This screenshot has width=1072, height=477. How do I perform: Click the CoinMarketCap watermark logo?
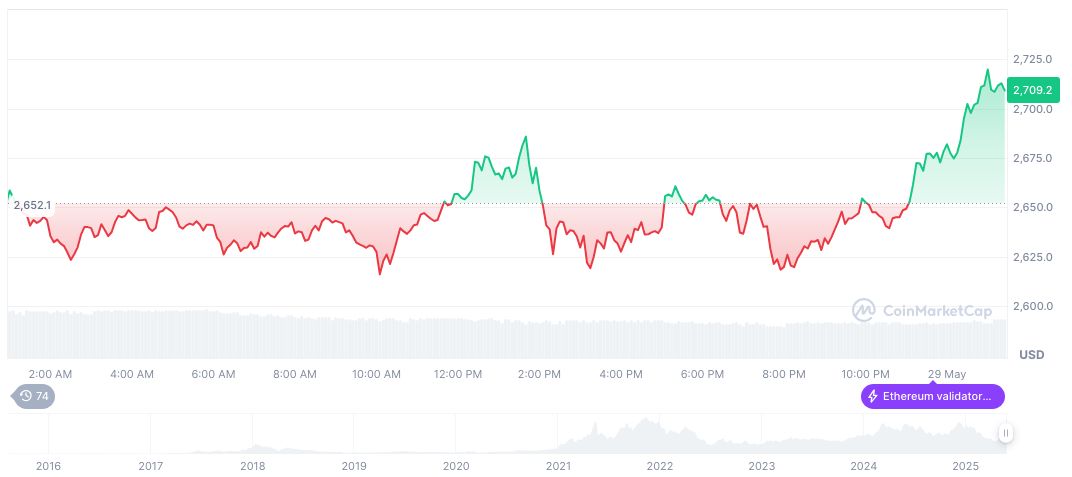click(x=863, y=311)
